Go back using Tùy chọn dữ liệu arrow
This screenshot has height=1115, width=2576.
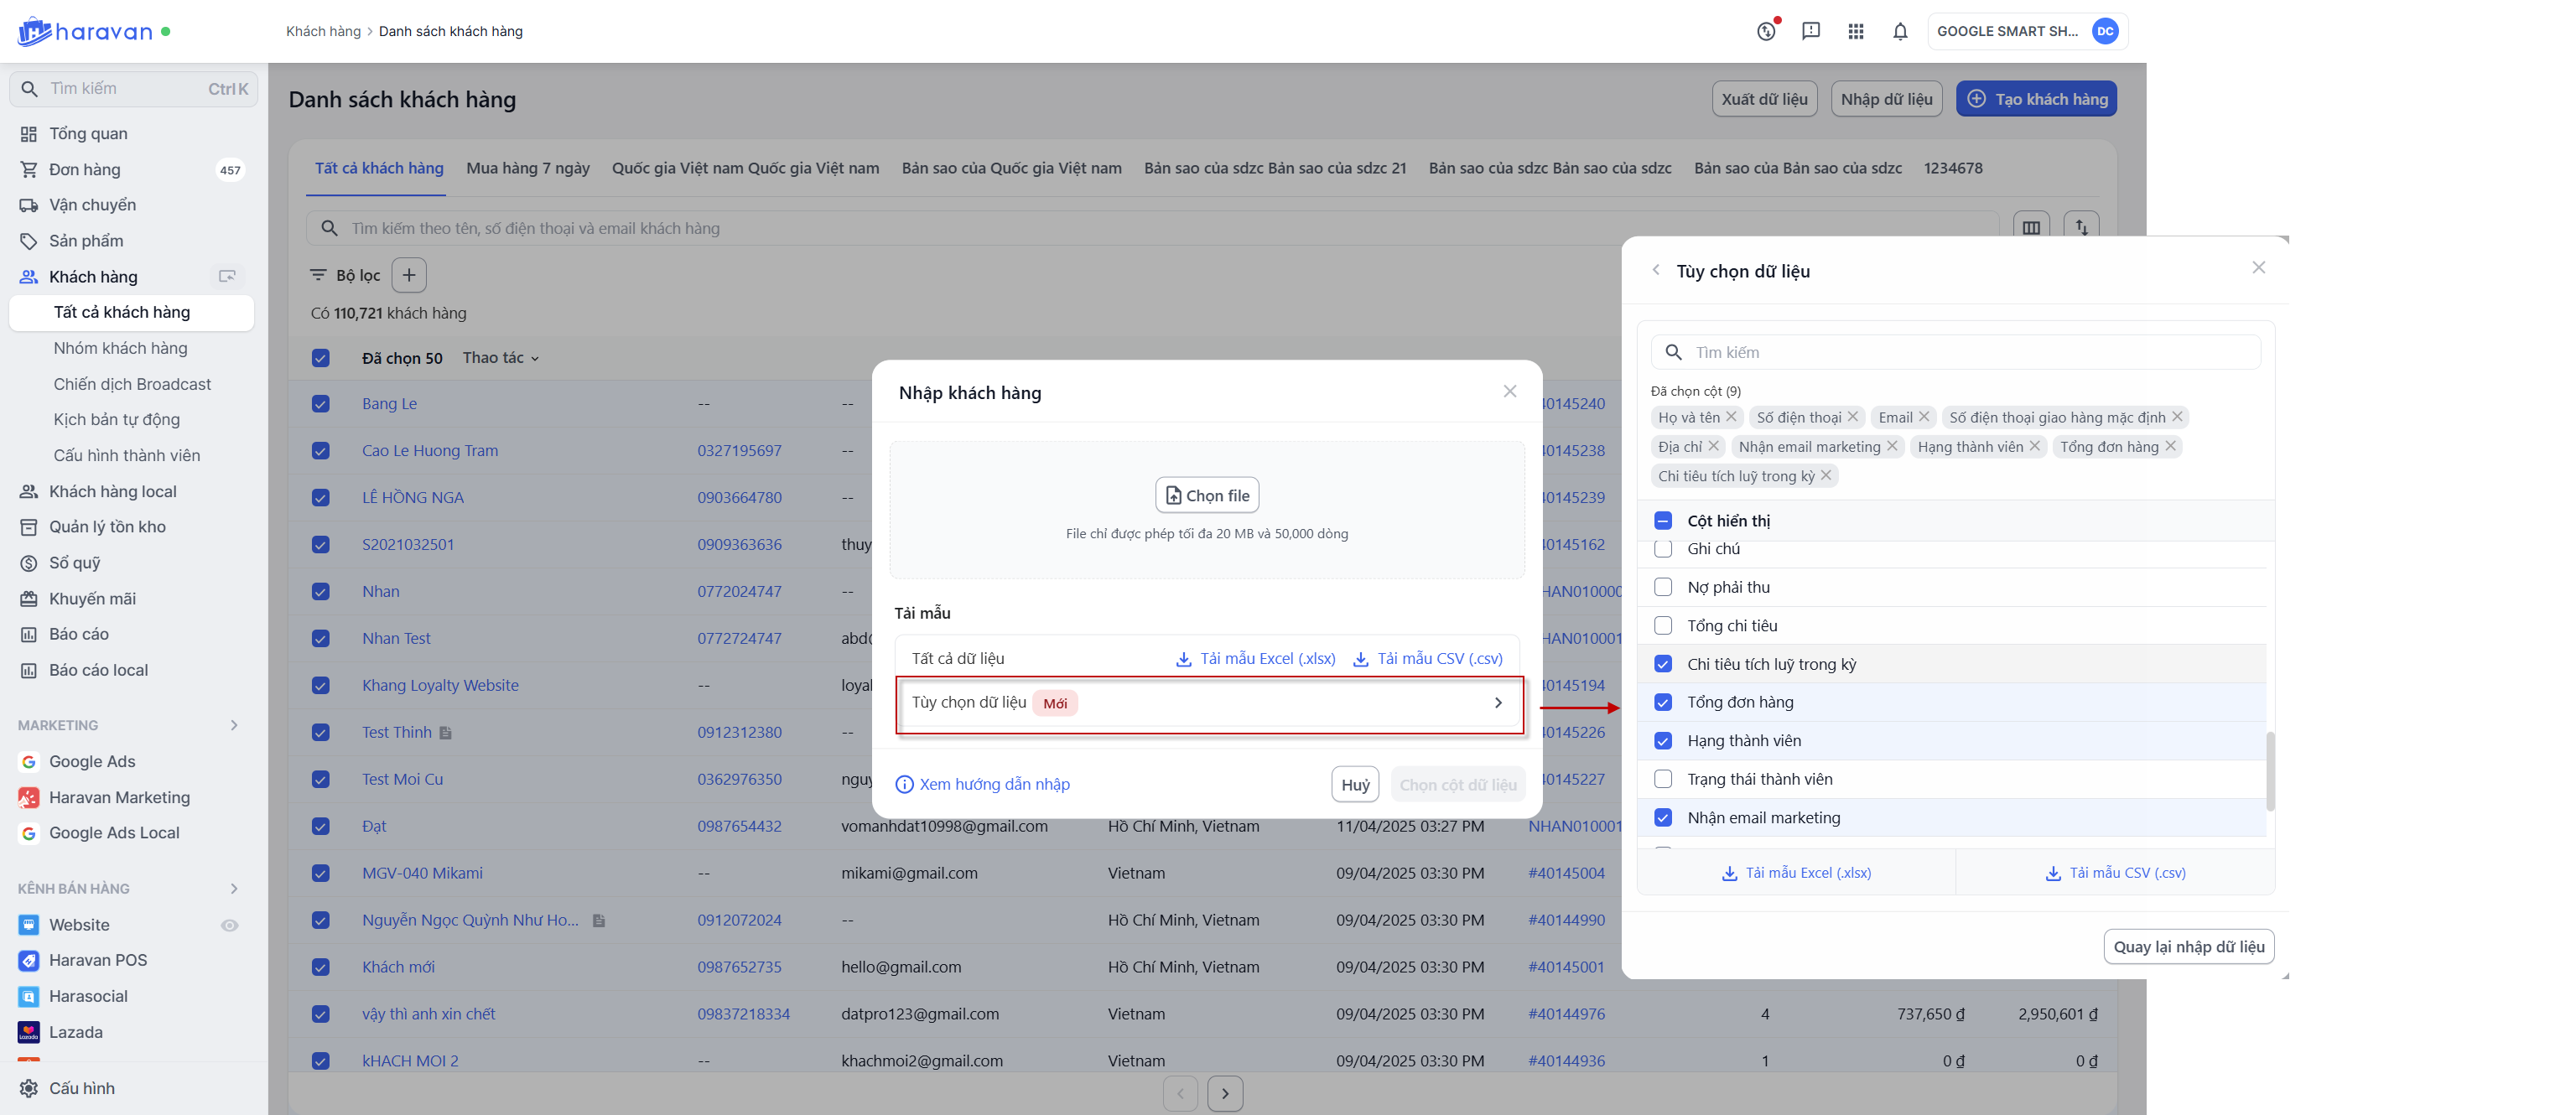[x=1656, y=270]
